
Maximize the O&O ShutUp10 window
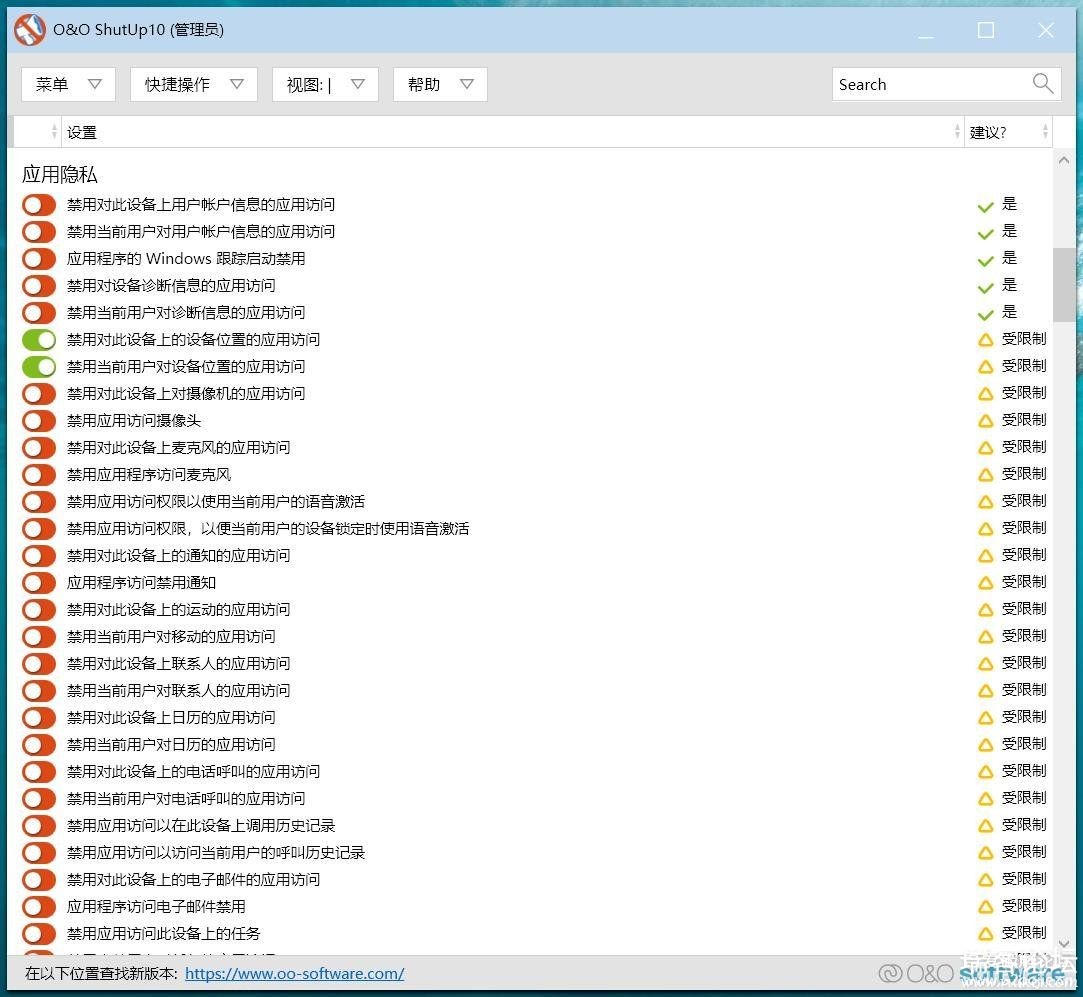point(986,30)
